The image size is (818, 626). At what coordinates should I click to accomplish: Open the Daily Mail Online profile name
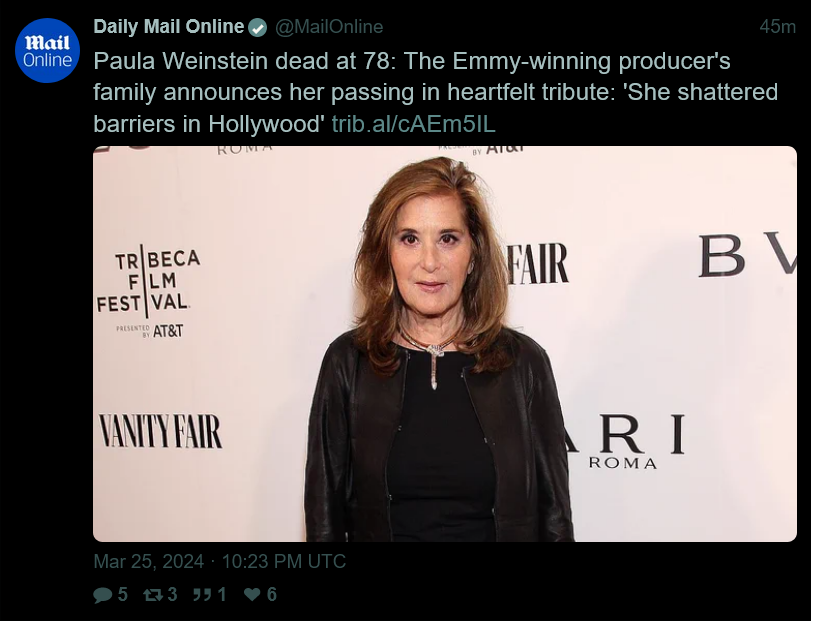tap(170, 27)
